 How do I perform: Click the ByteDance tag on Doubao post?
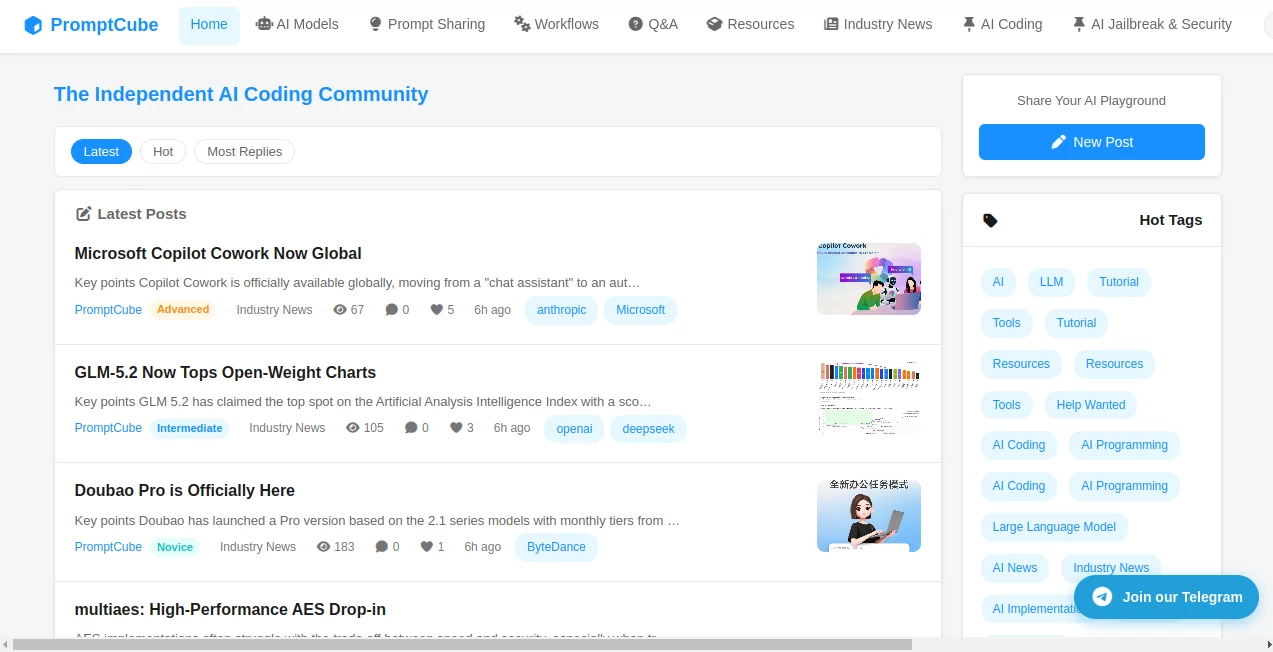click(x=556, y=547)
